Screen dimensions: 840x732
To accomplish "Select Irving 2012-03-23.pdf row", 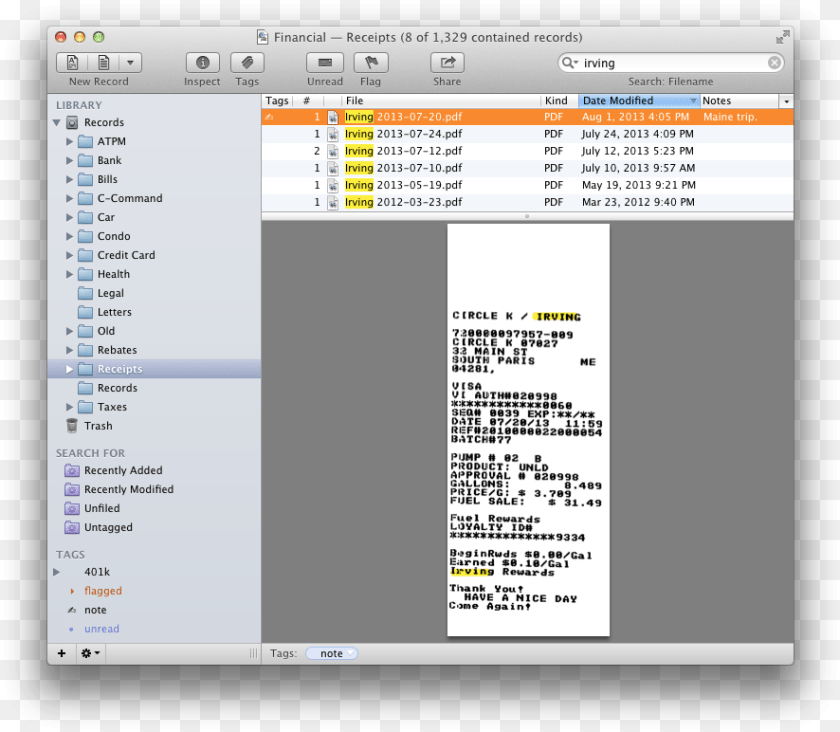I will coord(527,203).
